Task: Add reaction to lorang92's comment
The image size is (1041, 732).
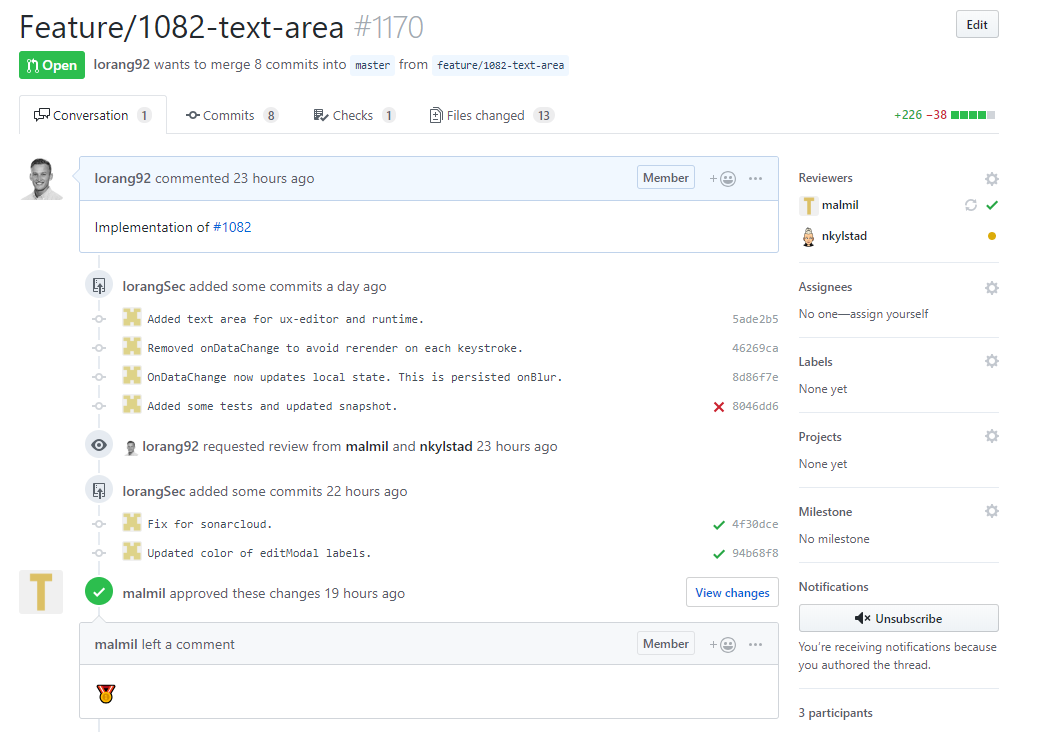Action: [722, 179]
